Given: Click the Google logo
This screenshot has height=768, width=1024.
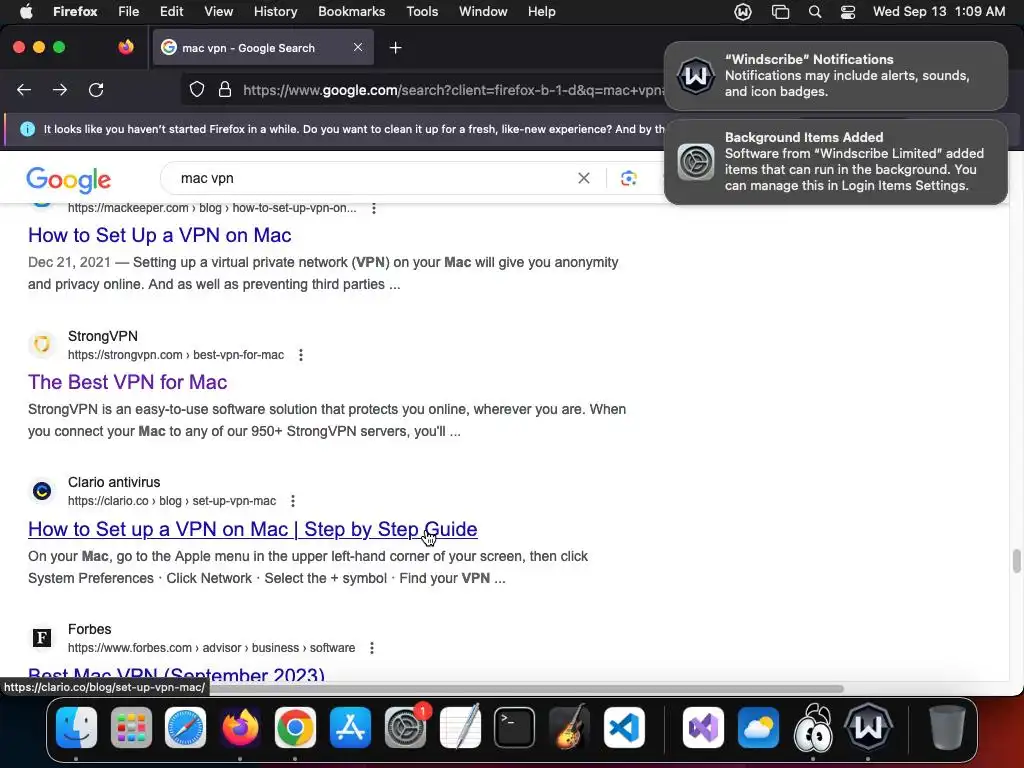Looking at the screenshot, I should tap(69, 180).
